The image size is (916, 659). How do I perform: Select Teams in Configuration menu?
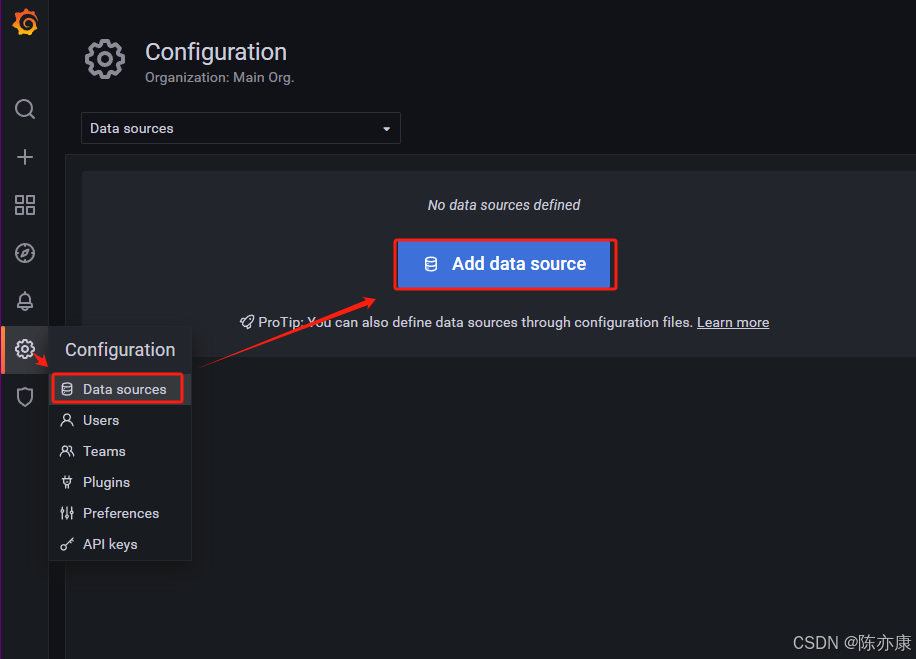(120, 451)
